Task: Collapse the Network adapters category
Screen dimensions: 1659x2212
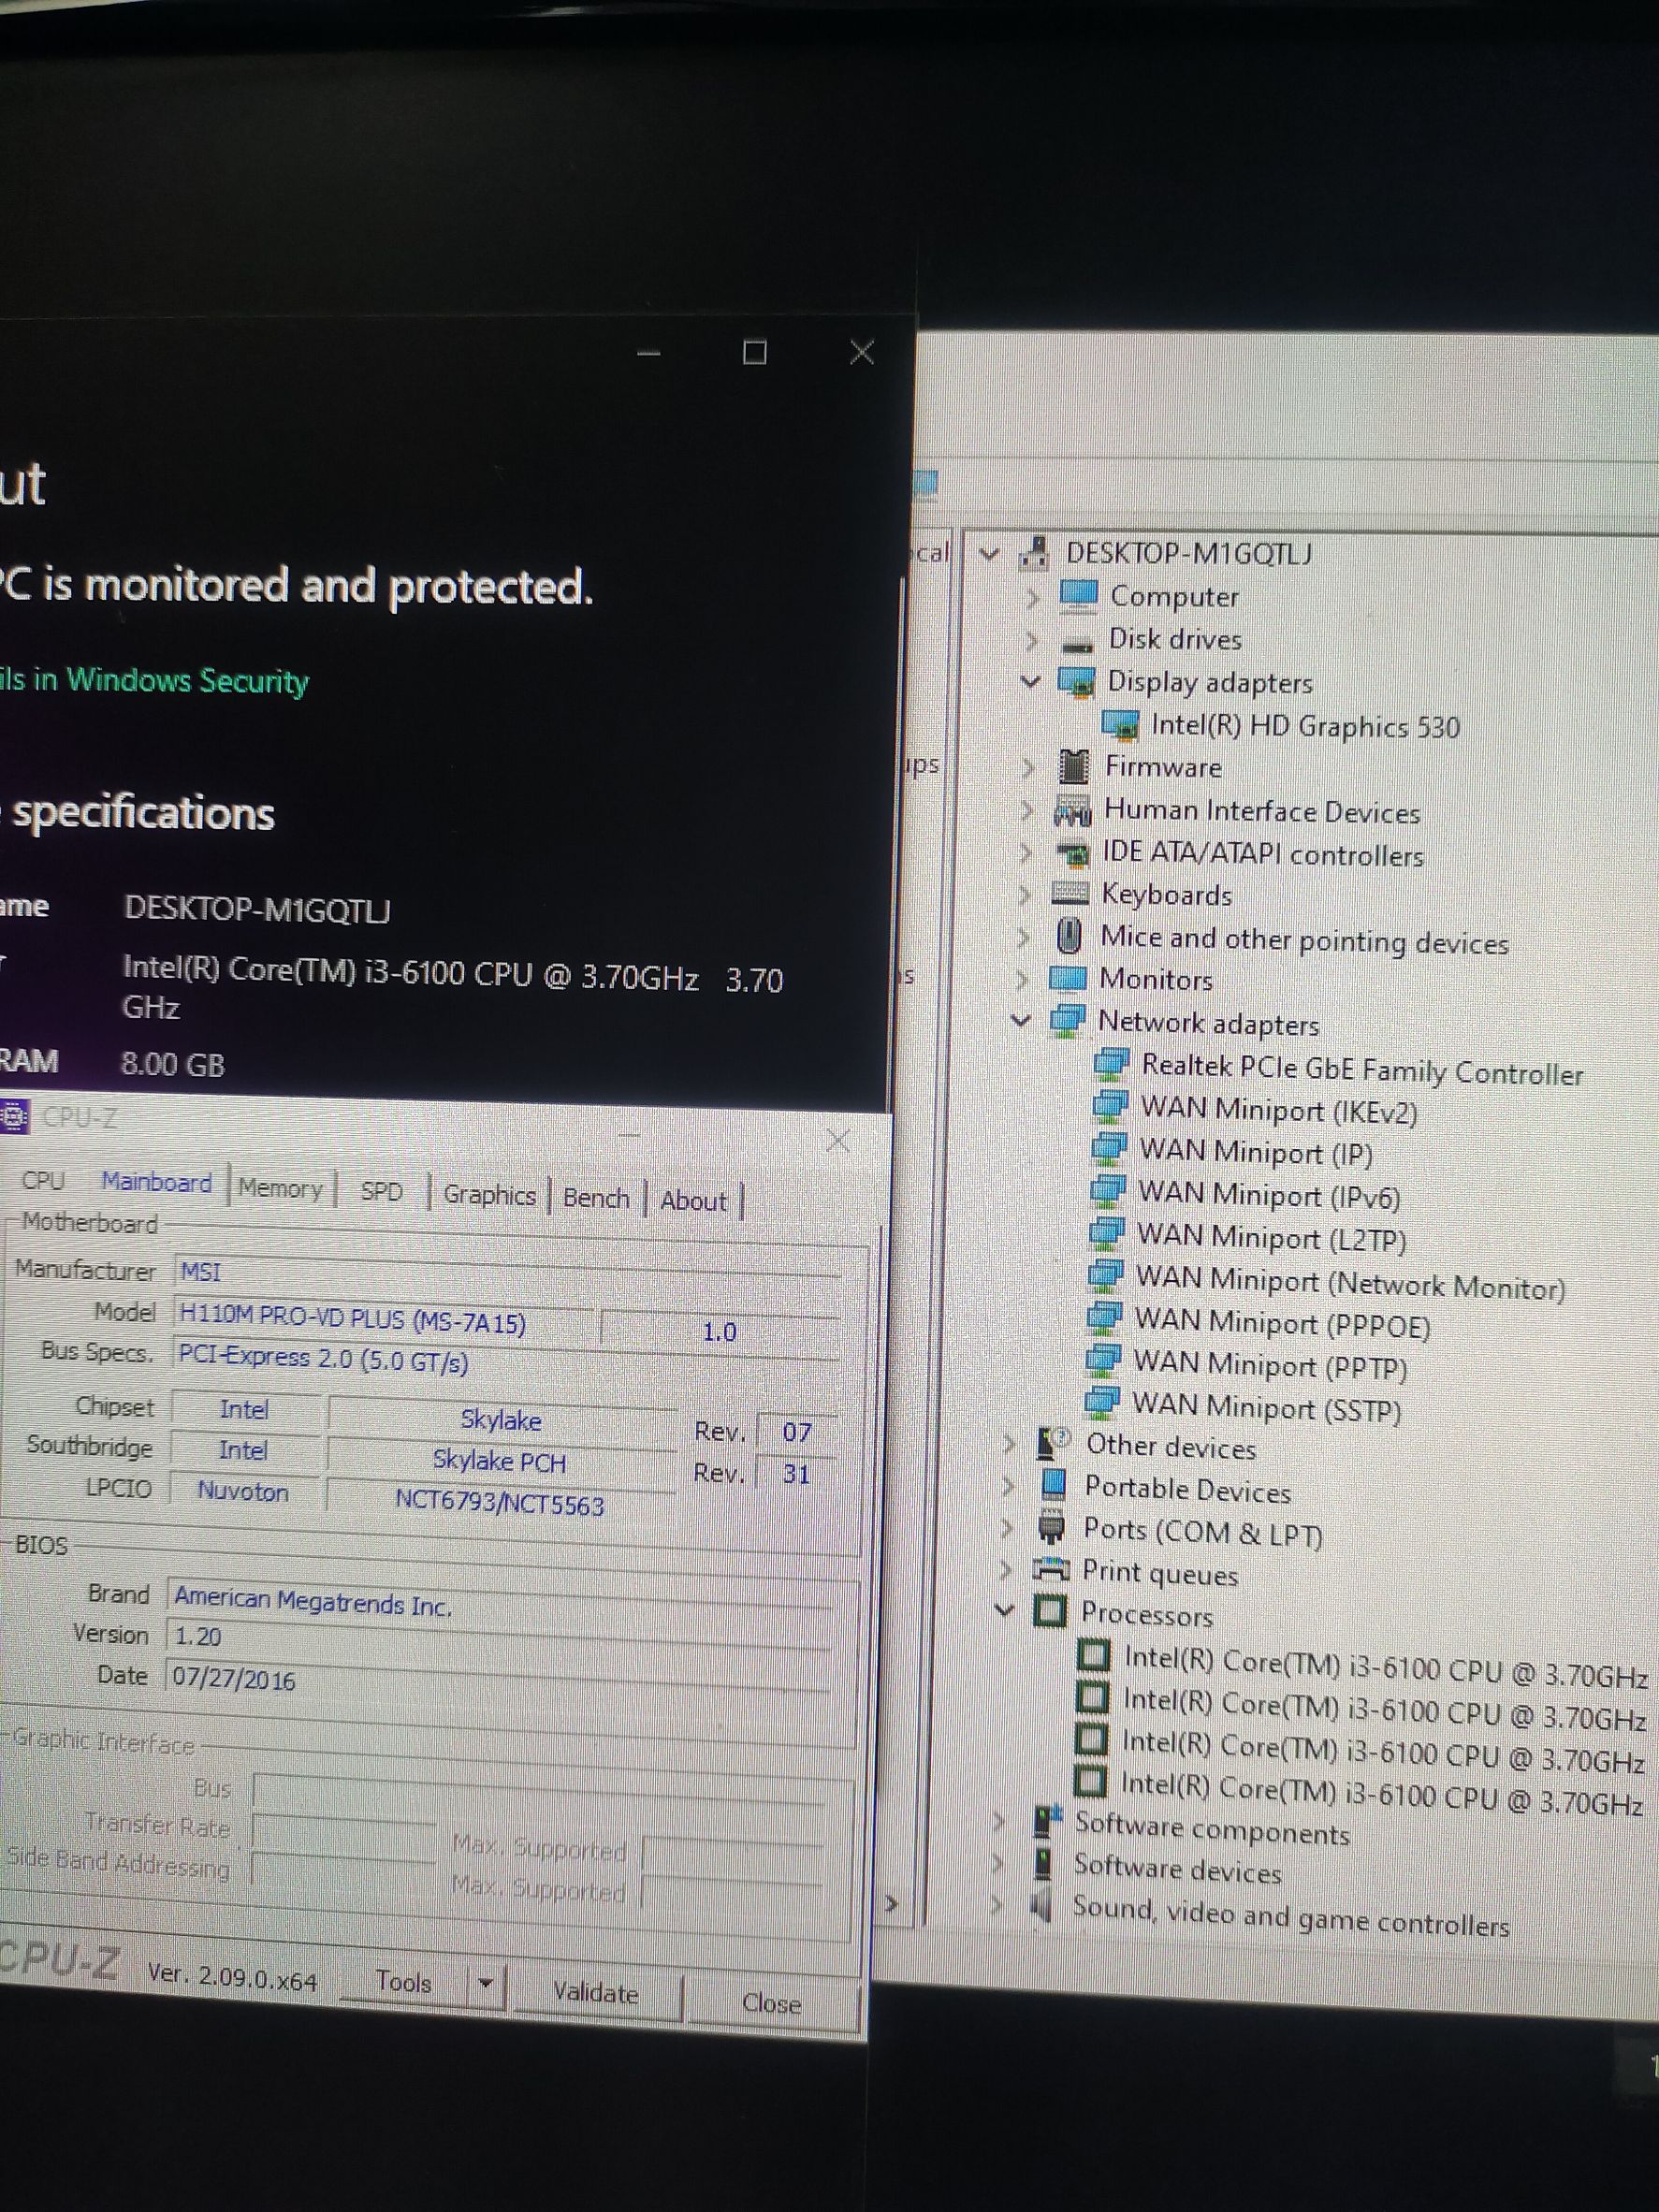Action: pos(1021,1021)
